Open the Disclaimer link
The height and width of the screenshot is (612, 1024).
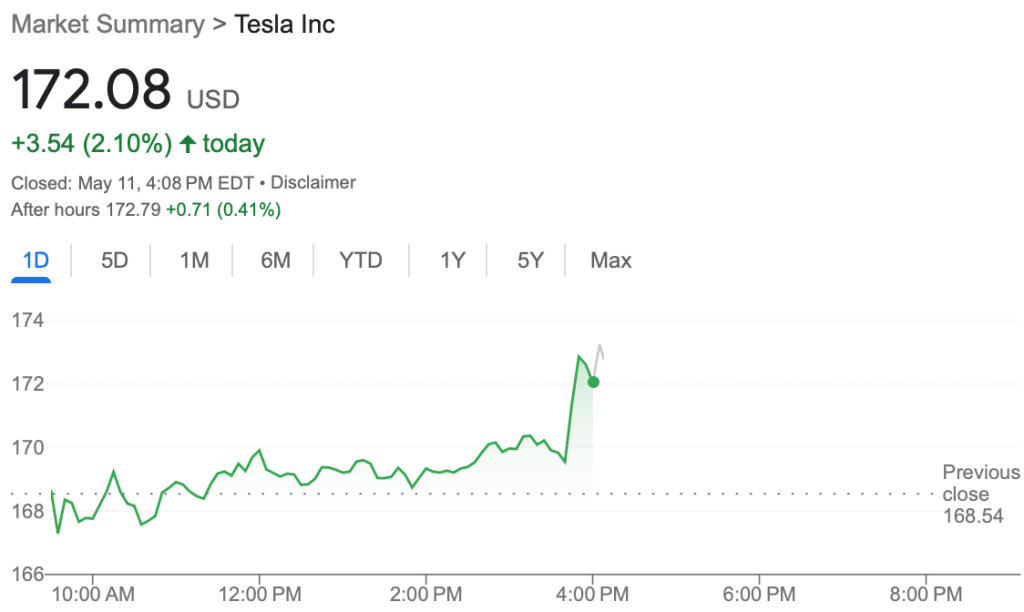tap(313, 182)
